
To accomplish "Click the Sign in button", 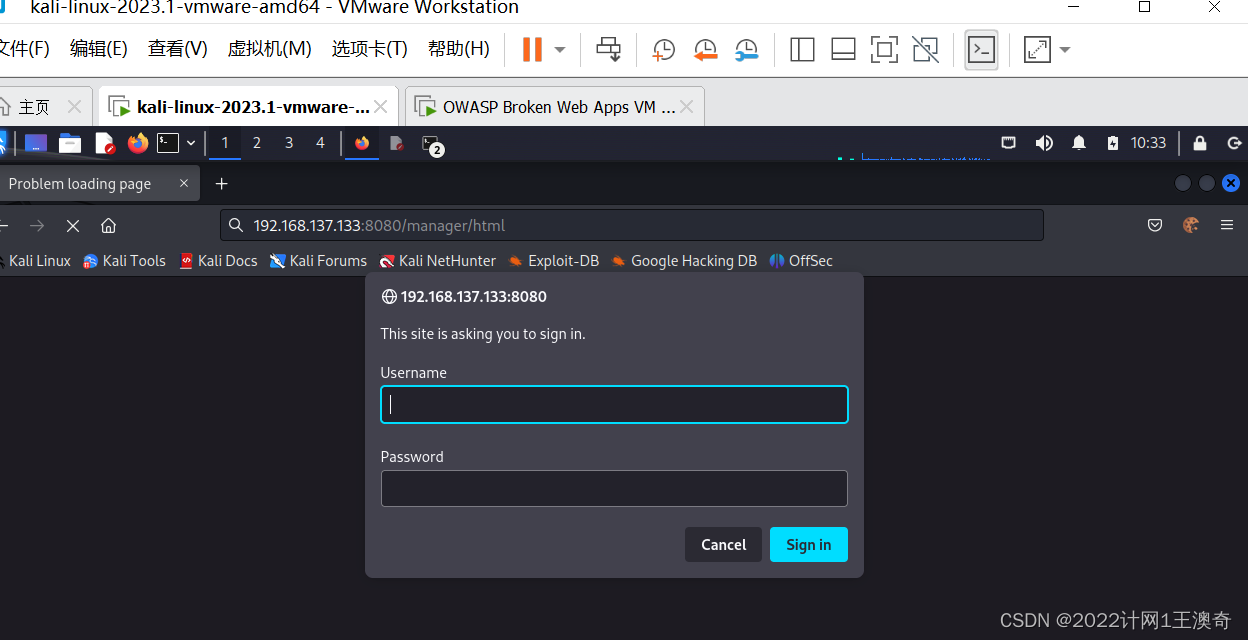I will 808,545.
